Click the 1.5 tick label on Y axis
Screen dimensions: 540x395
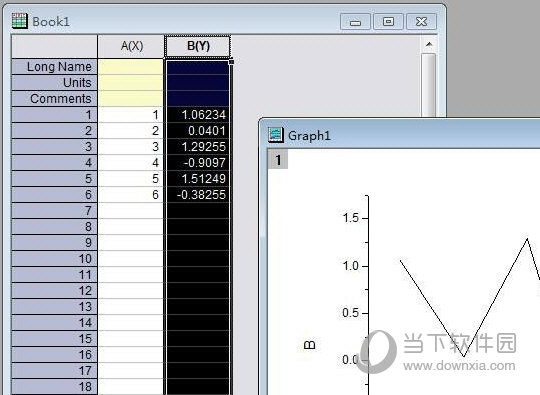[351, 218]
